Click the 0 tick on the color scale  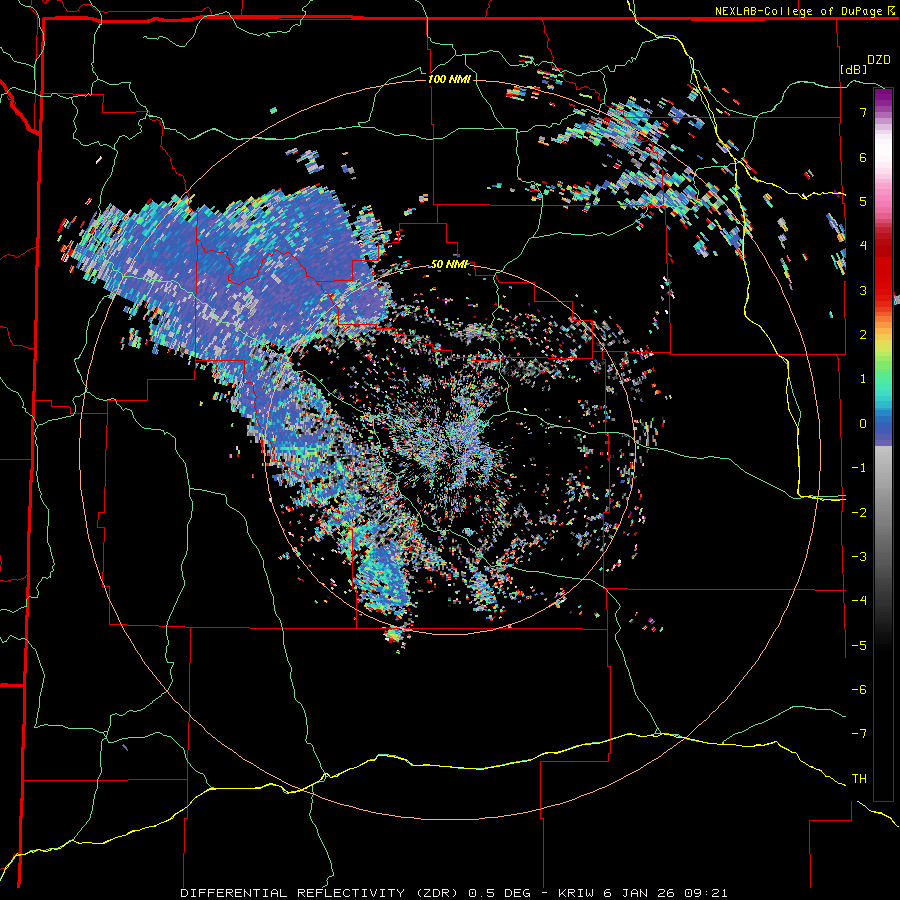click(863, 424)
